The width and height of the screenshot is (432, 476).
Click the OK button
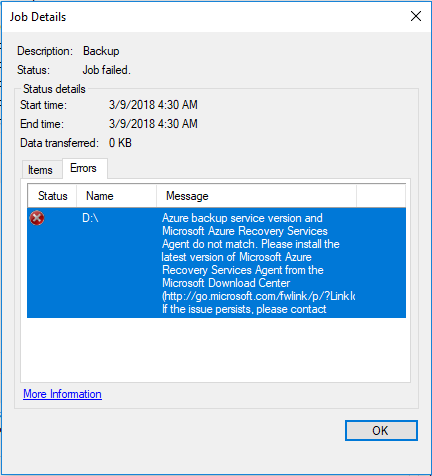(381, 430)
